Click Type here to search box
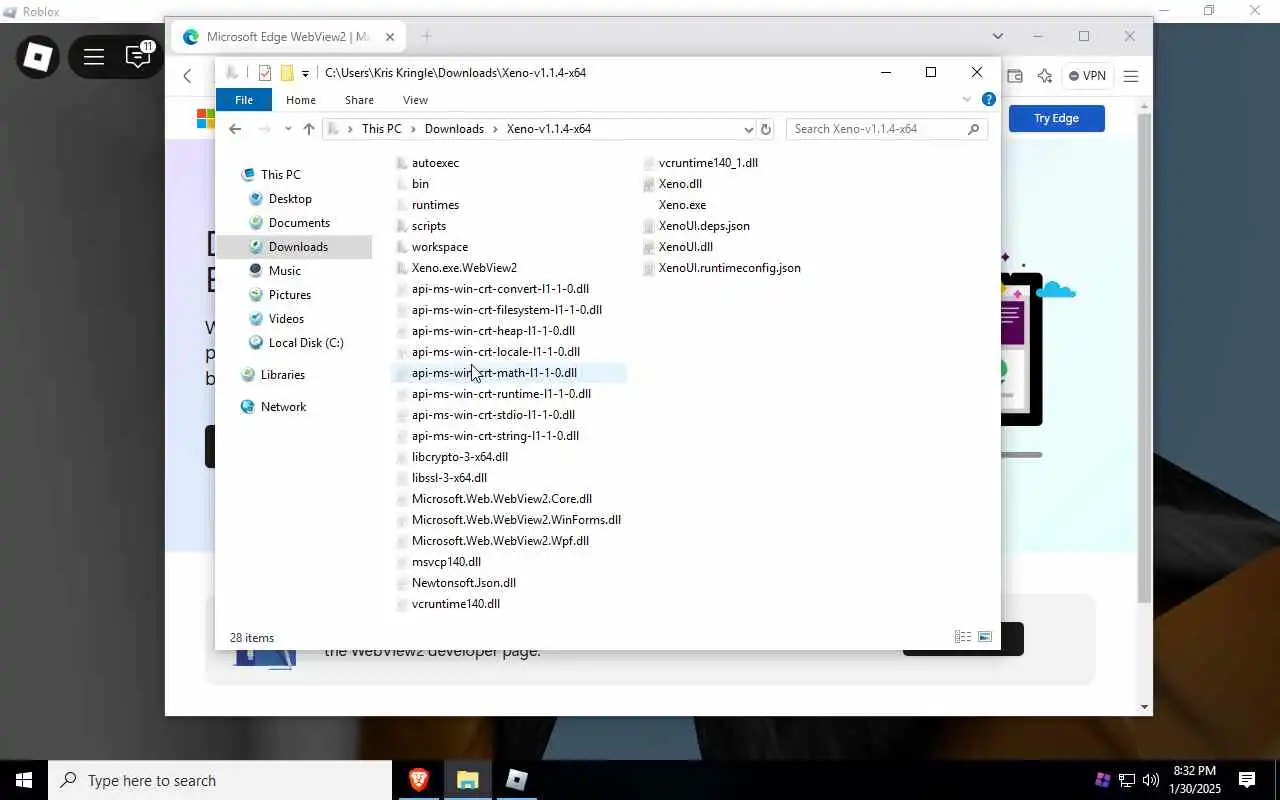 click(x=220, y=780)
